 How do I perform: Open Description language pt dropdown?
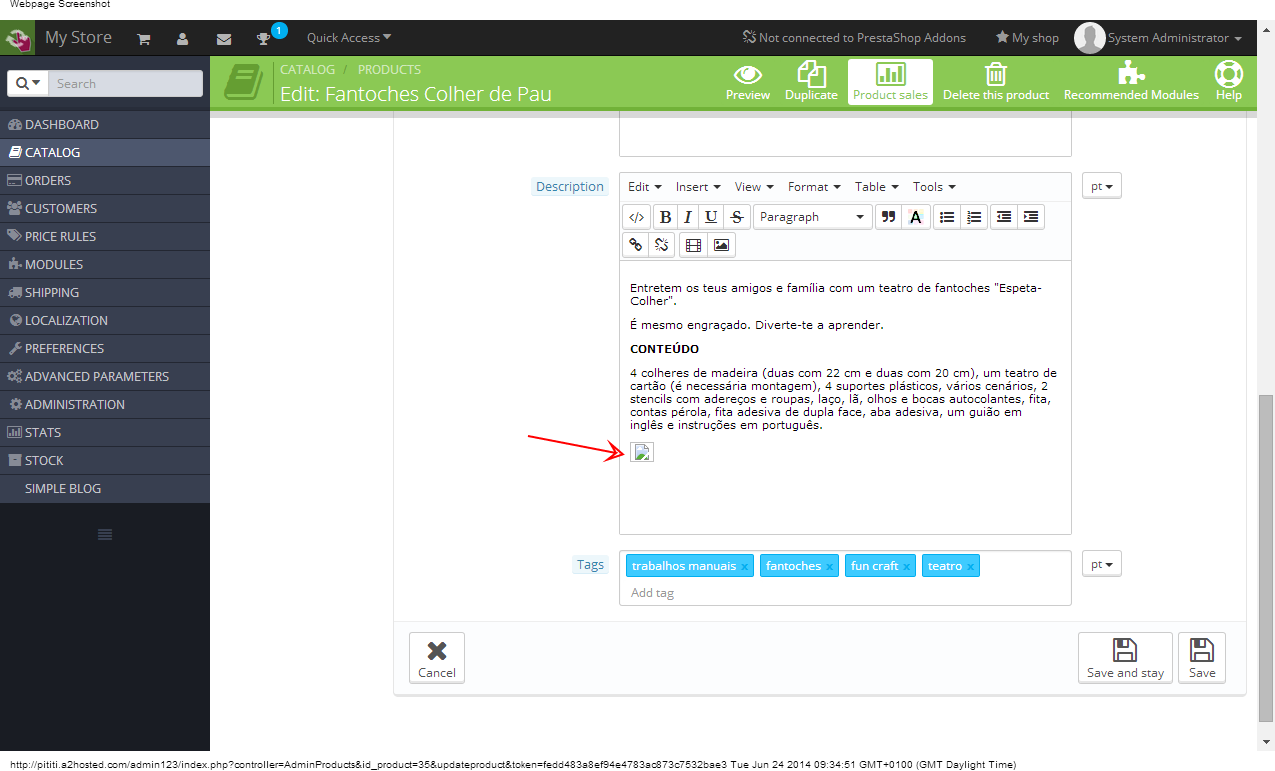1102,186
